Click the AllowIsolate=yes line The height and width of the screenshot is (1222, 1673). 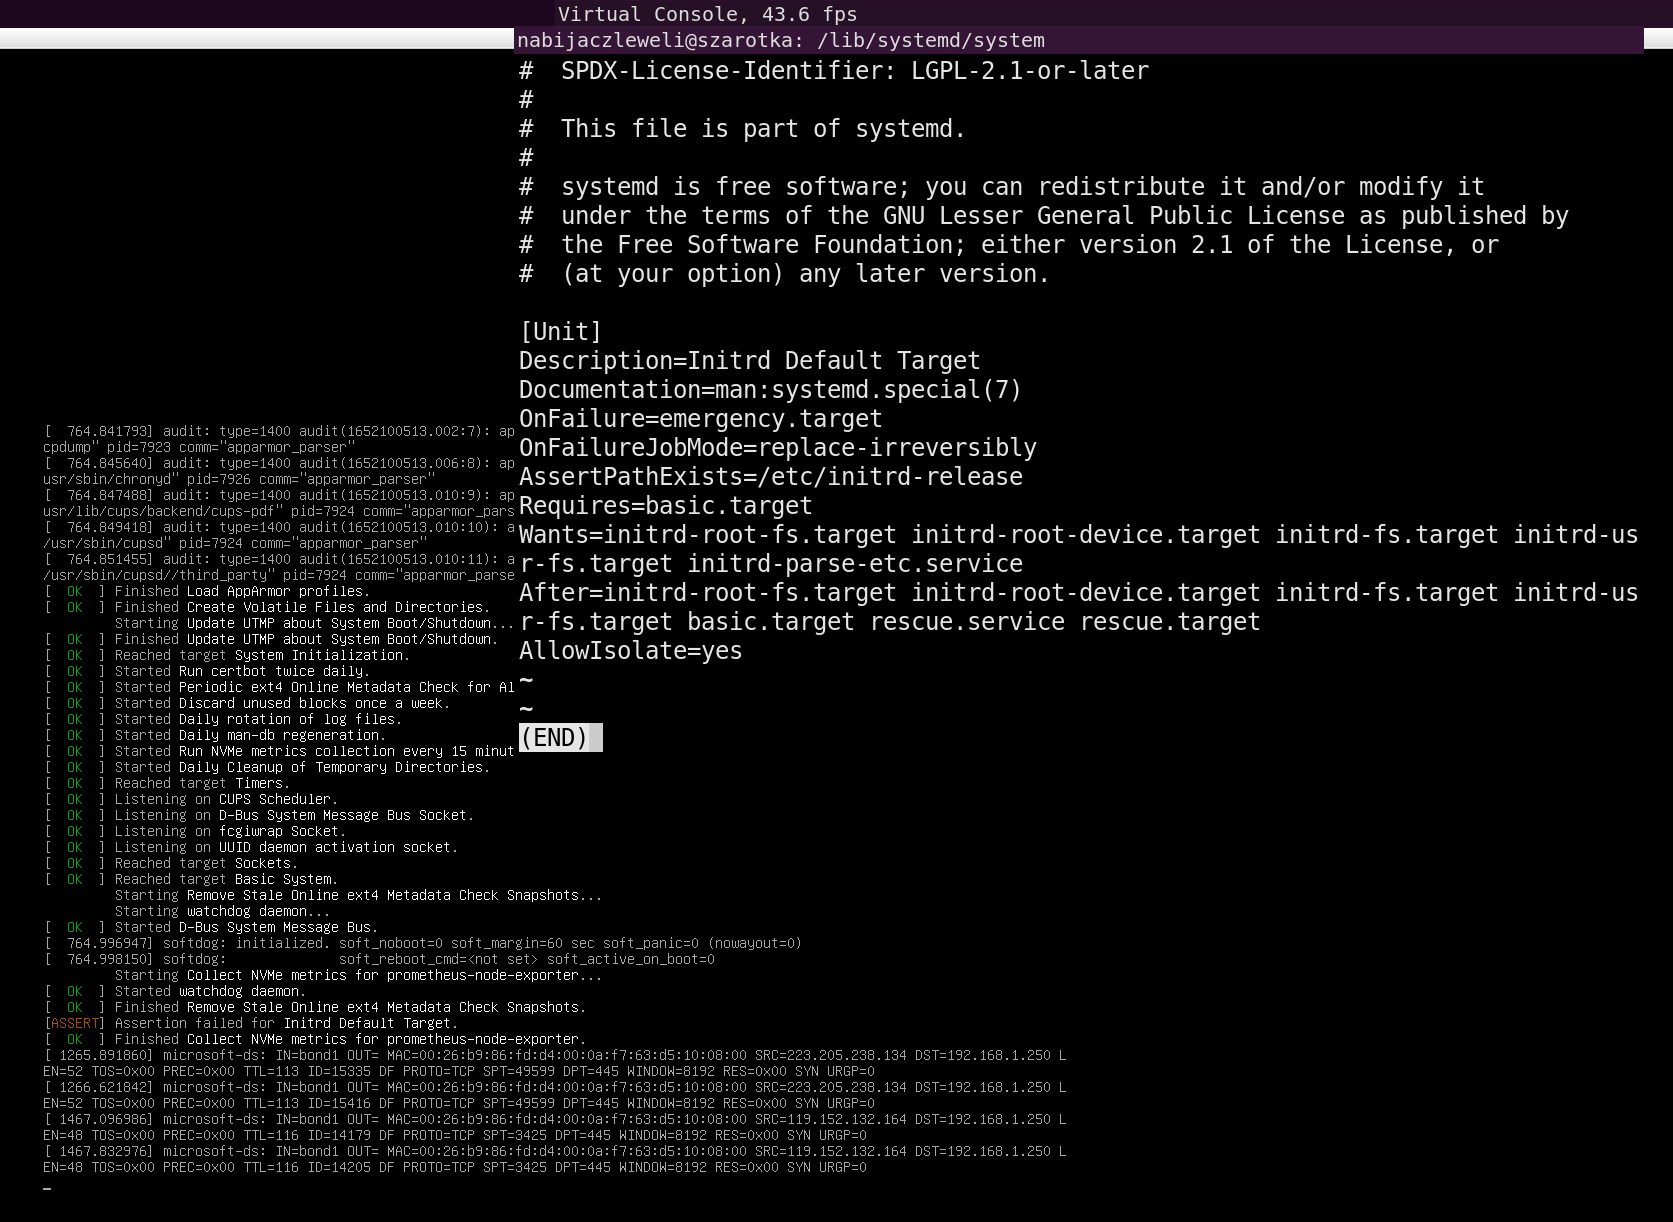click(630, 651)
